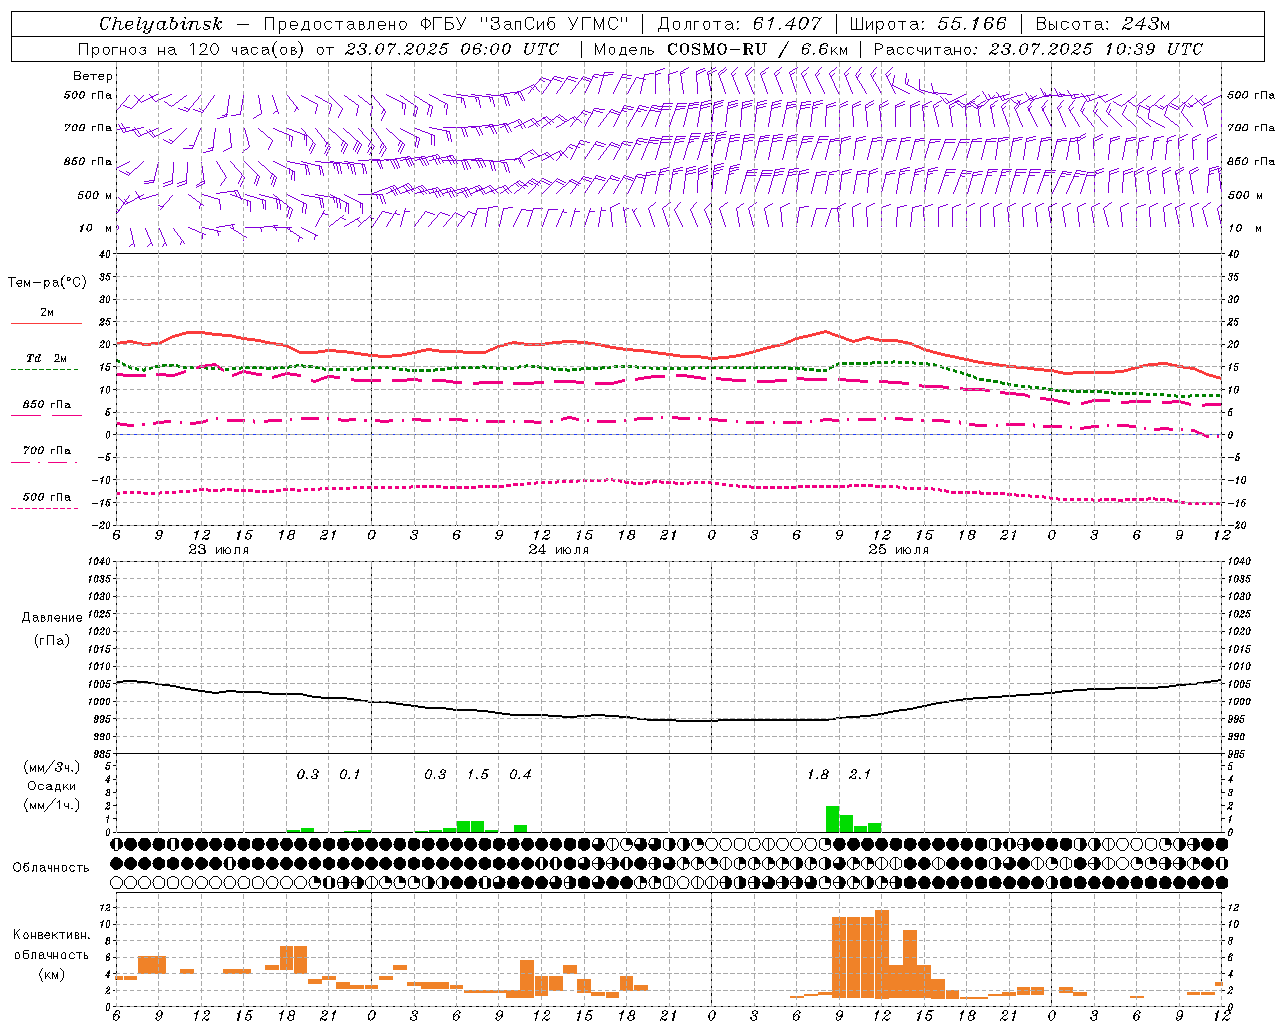The image size is (1280, 1024).
Task: Click the 1.8 precipitation value
Action: [818, 774]
